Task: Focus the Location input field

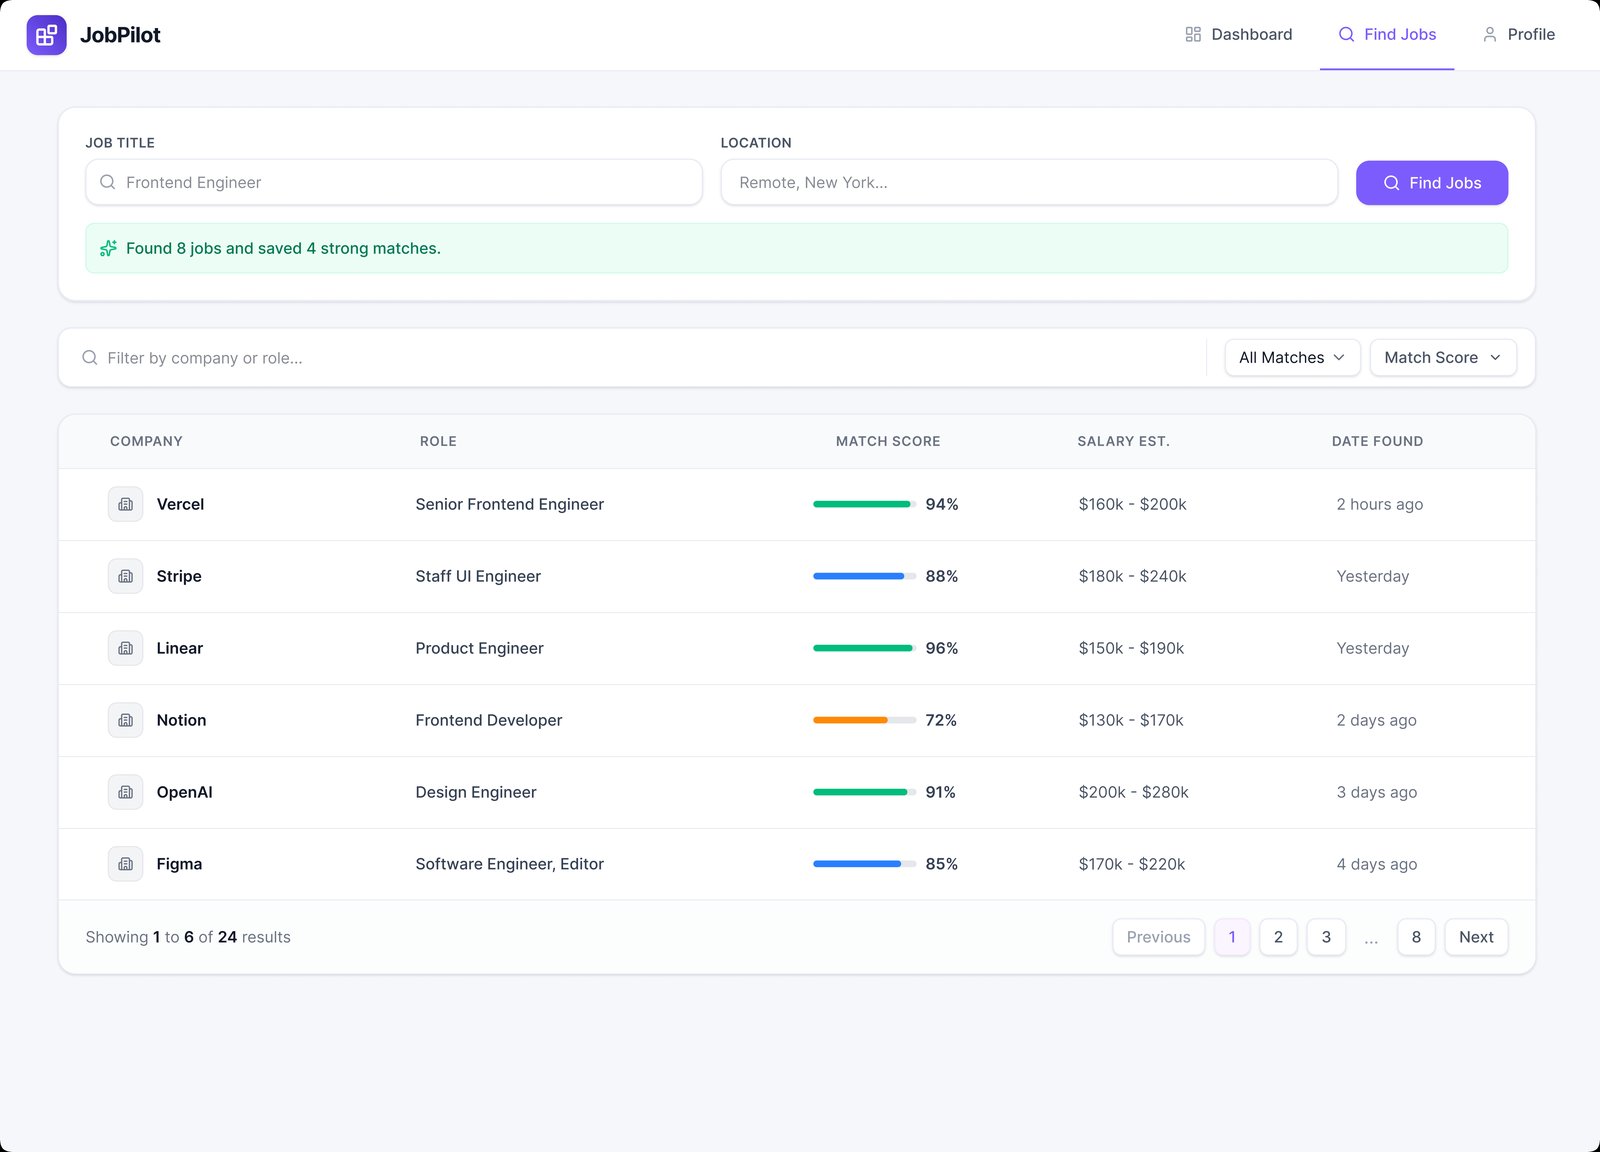Action: click(x=1029, y=182)
